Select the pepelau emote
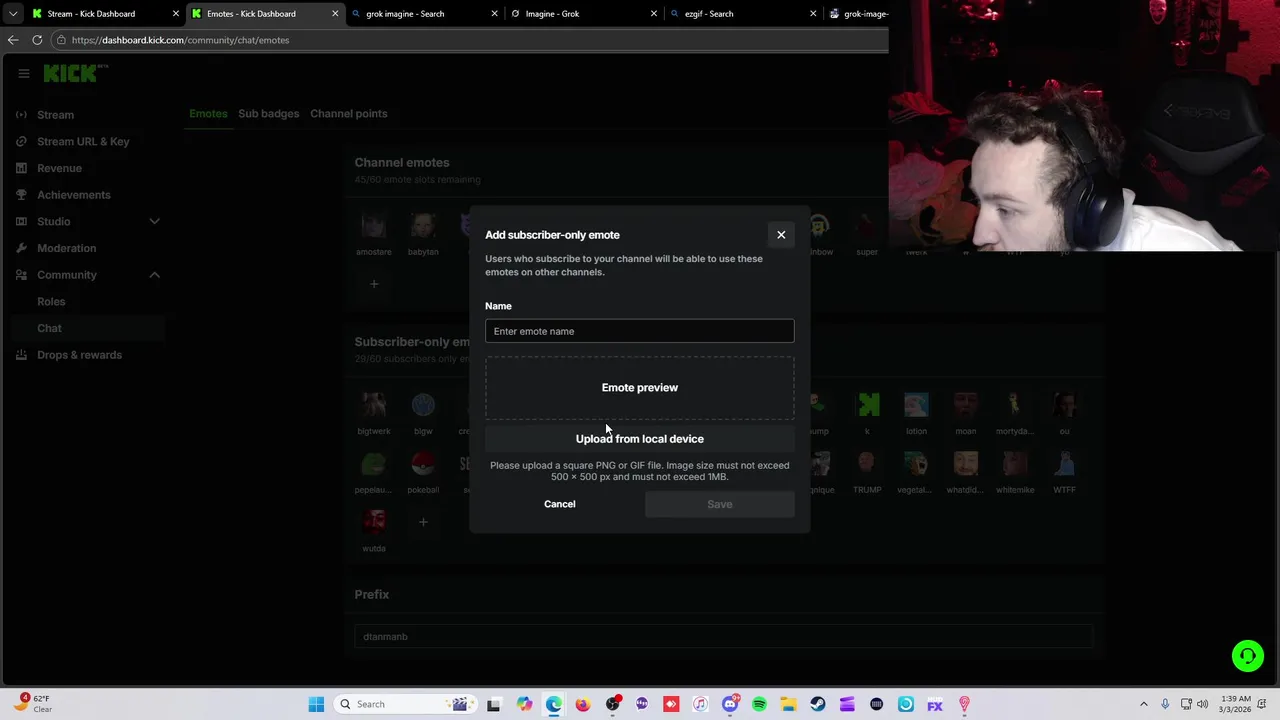Viewport: 1280px width, 720px height. [374, 464]
